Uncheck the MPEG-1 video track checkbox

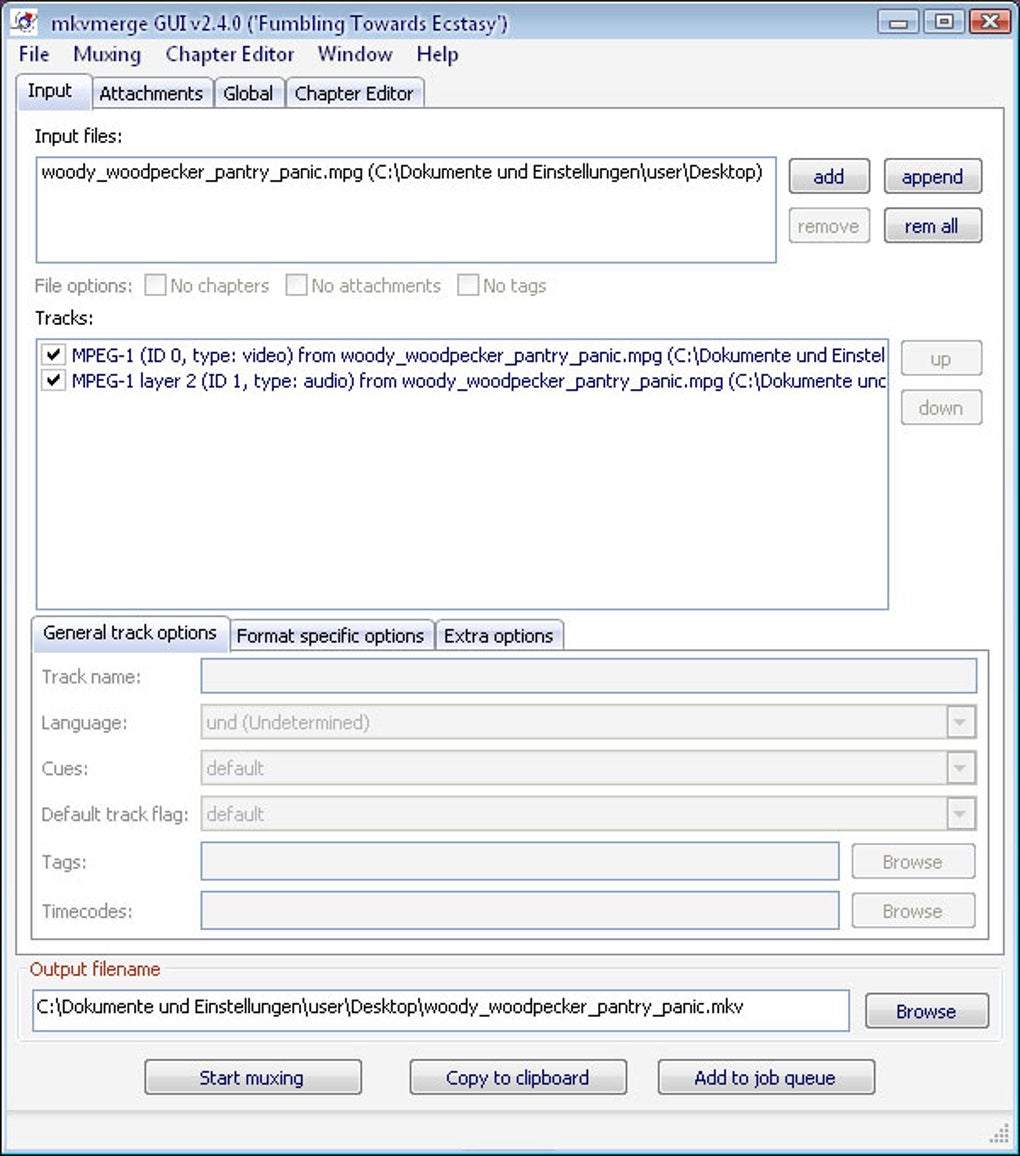[54, 355]
